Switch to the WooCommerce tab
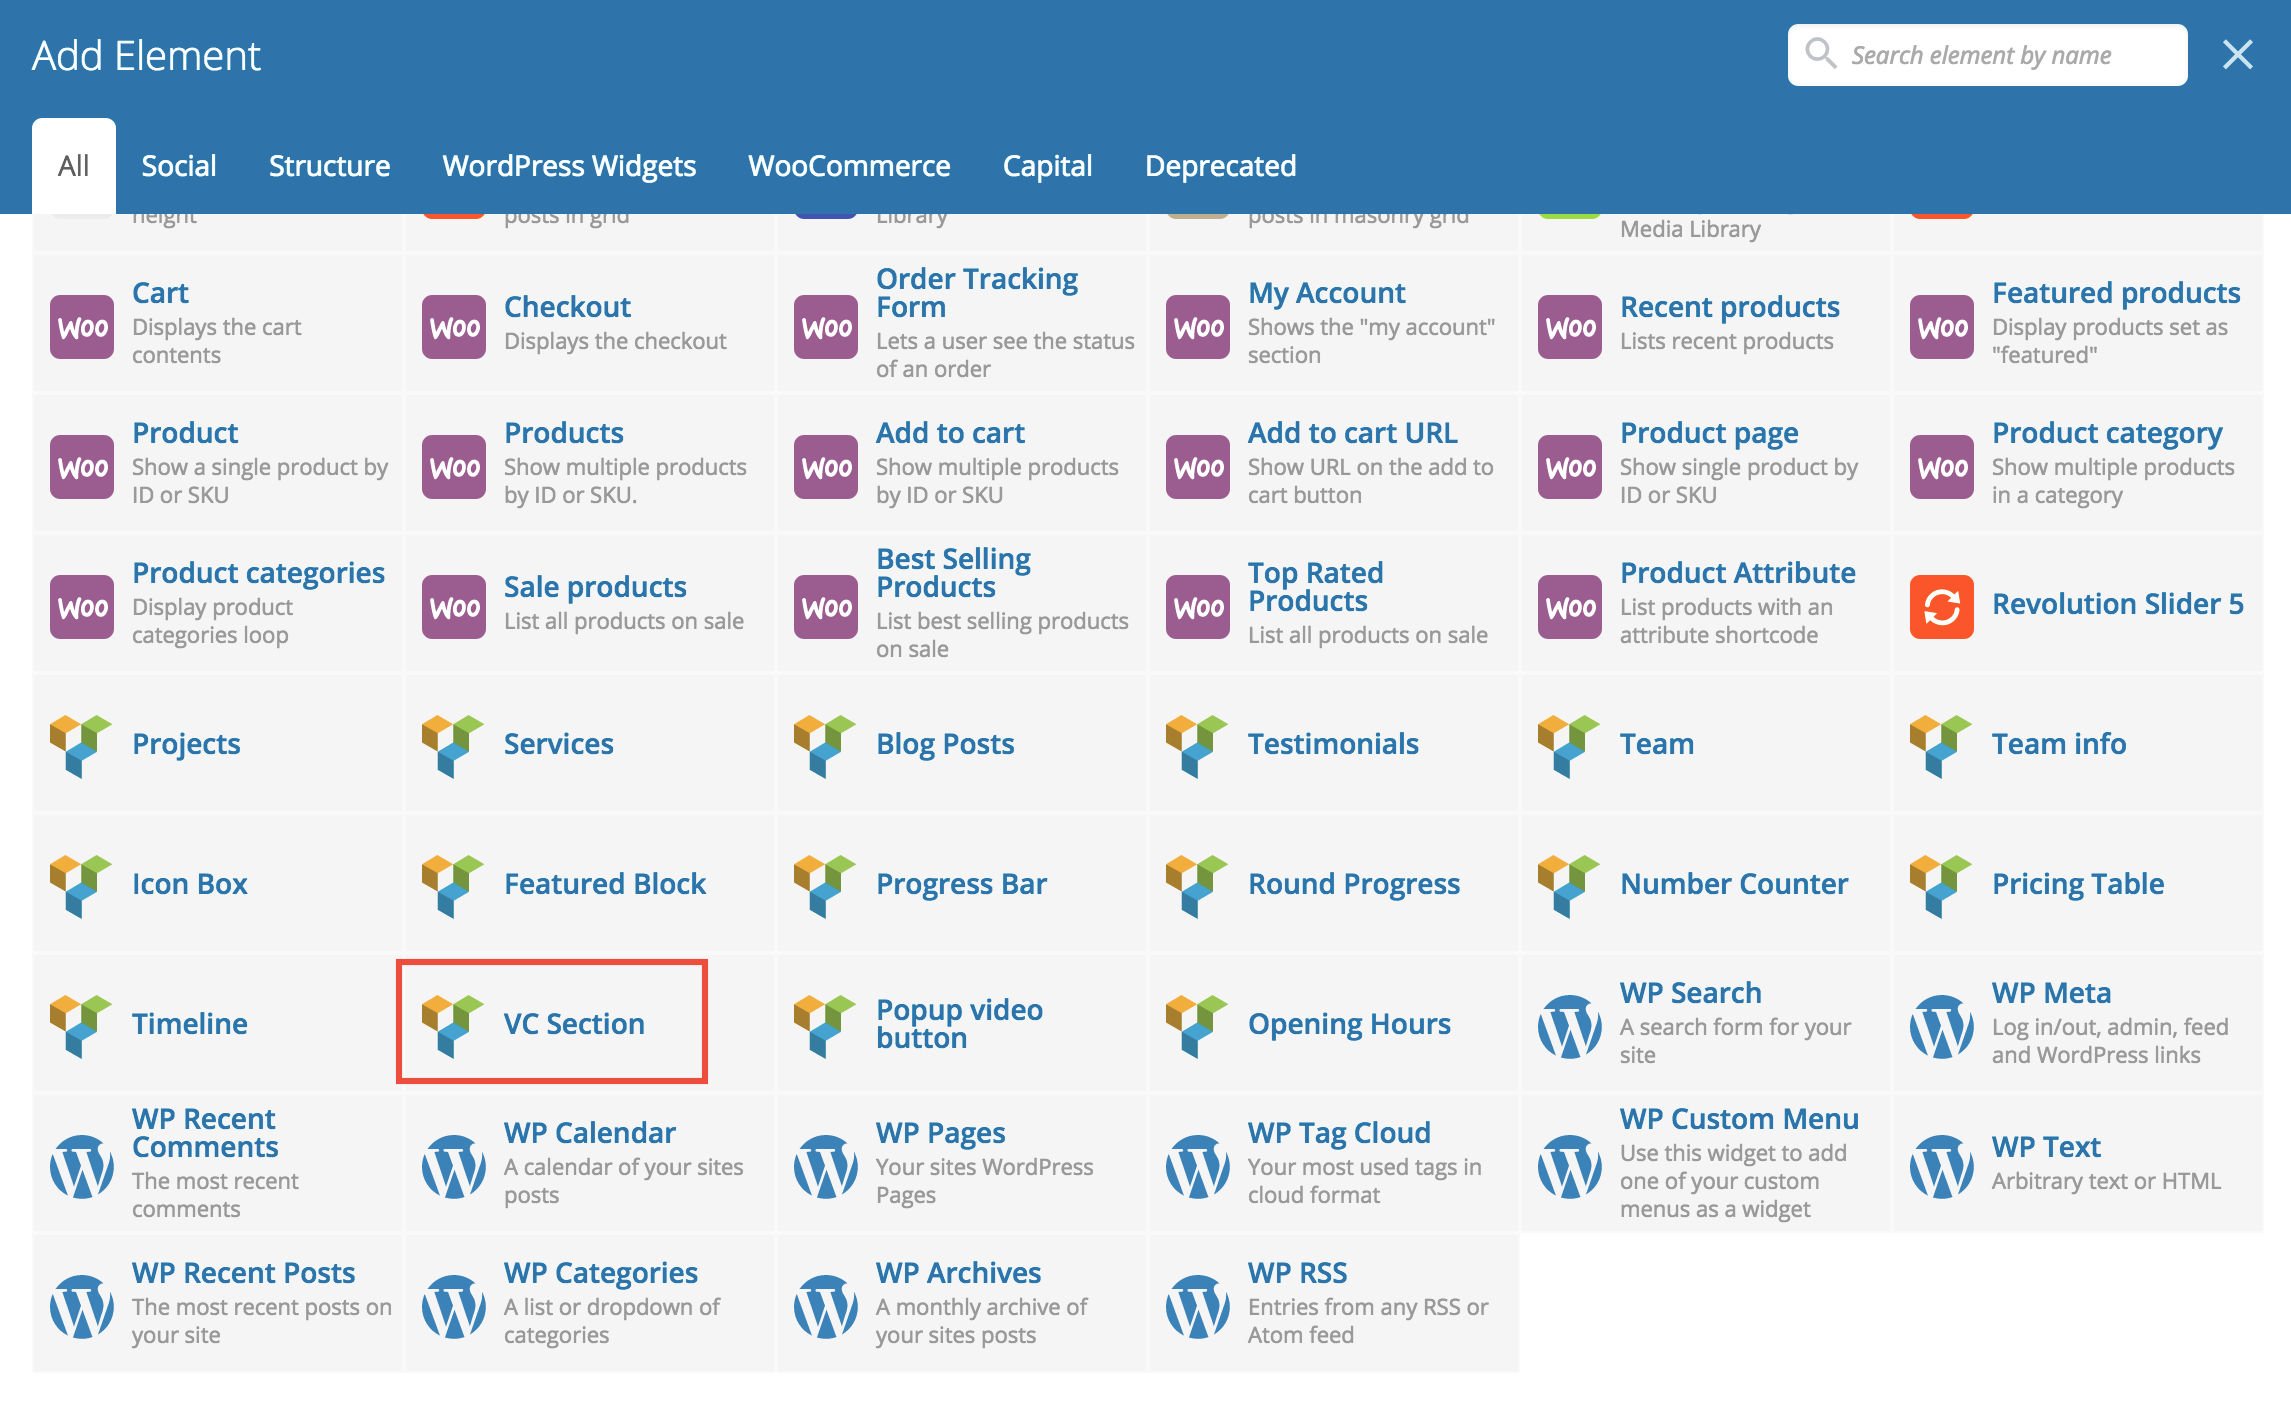The image size is (2291, 1402). (x=849, y=166)
